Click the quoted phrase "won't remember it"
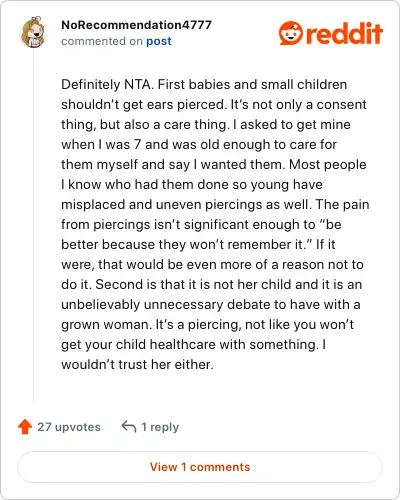 pos(248,244)
